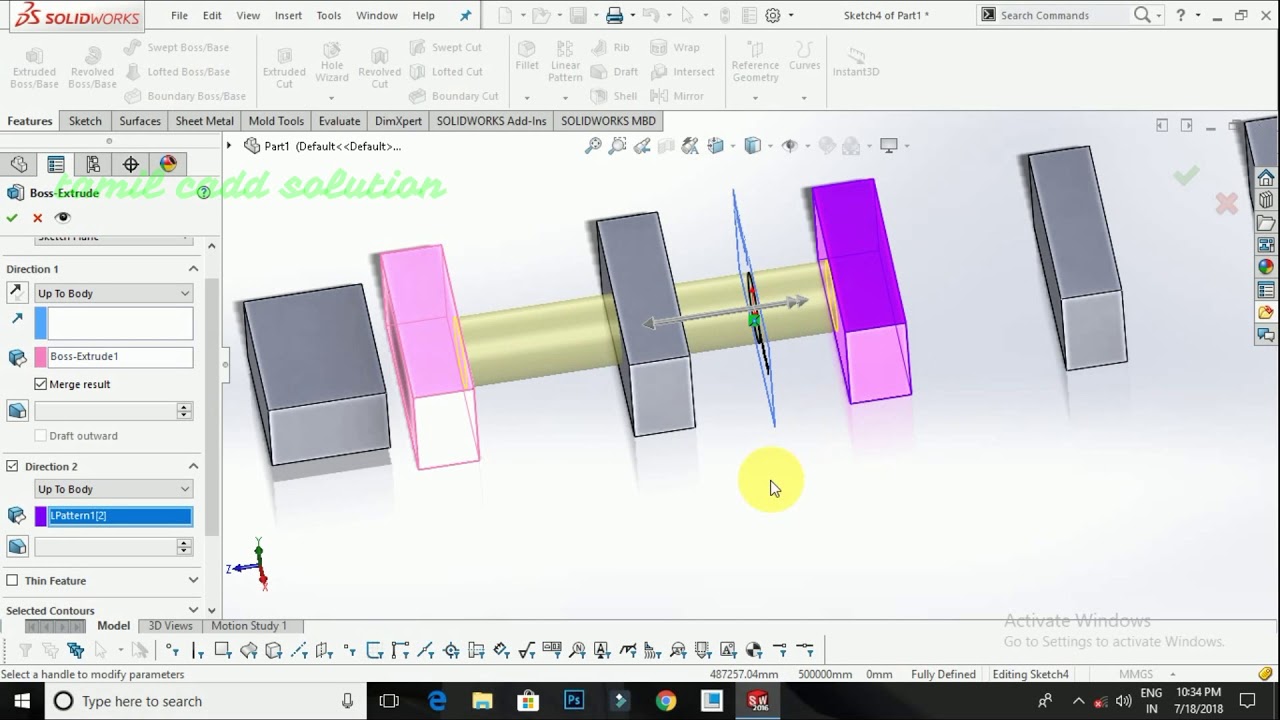
Task: Click Editing Sketch4 in the status bar
Action: click(x=1030, y=674)
